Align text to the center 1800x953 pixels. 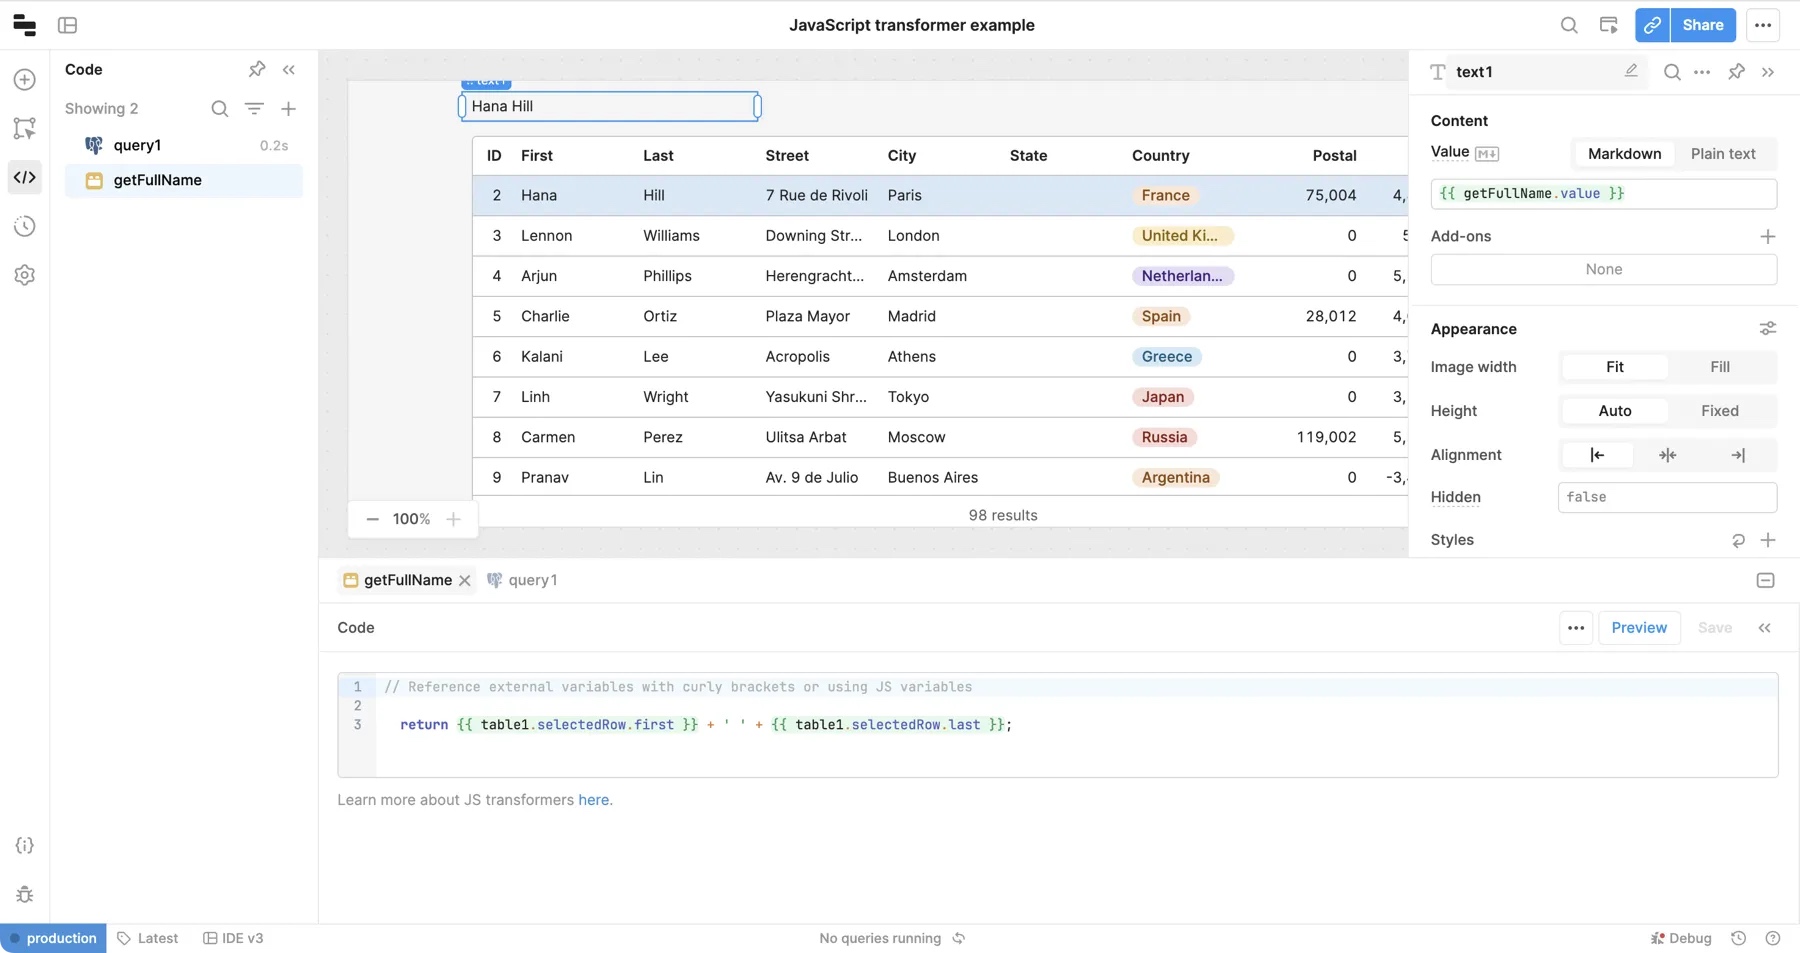pyautogui.click(x=1667, y=455)
